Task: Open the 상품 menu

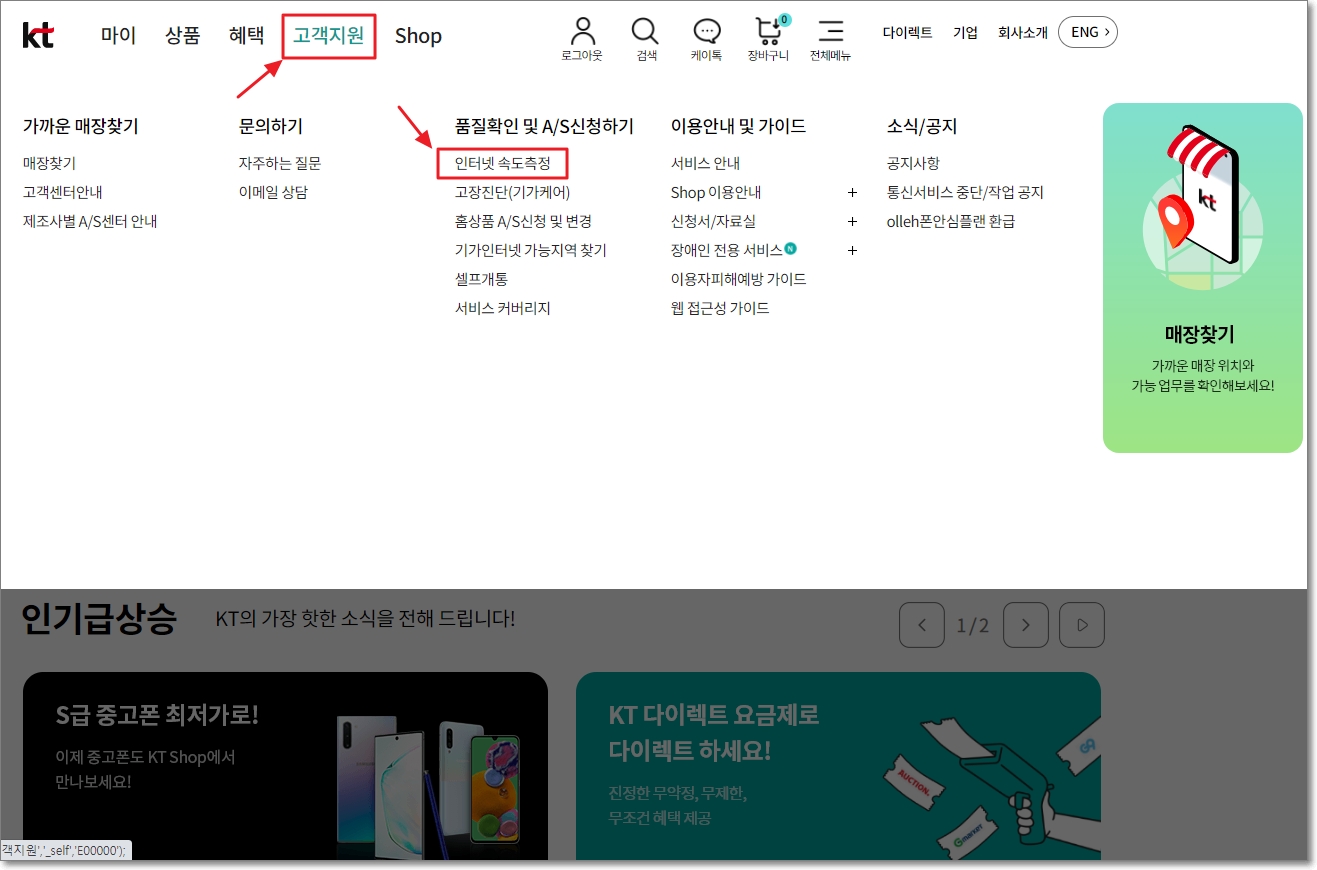Action: (x=183, y=35)
